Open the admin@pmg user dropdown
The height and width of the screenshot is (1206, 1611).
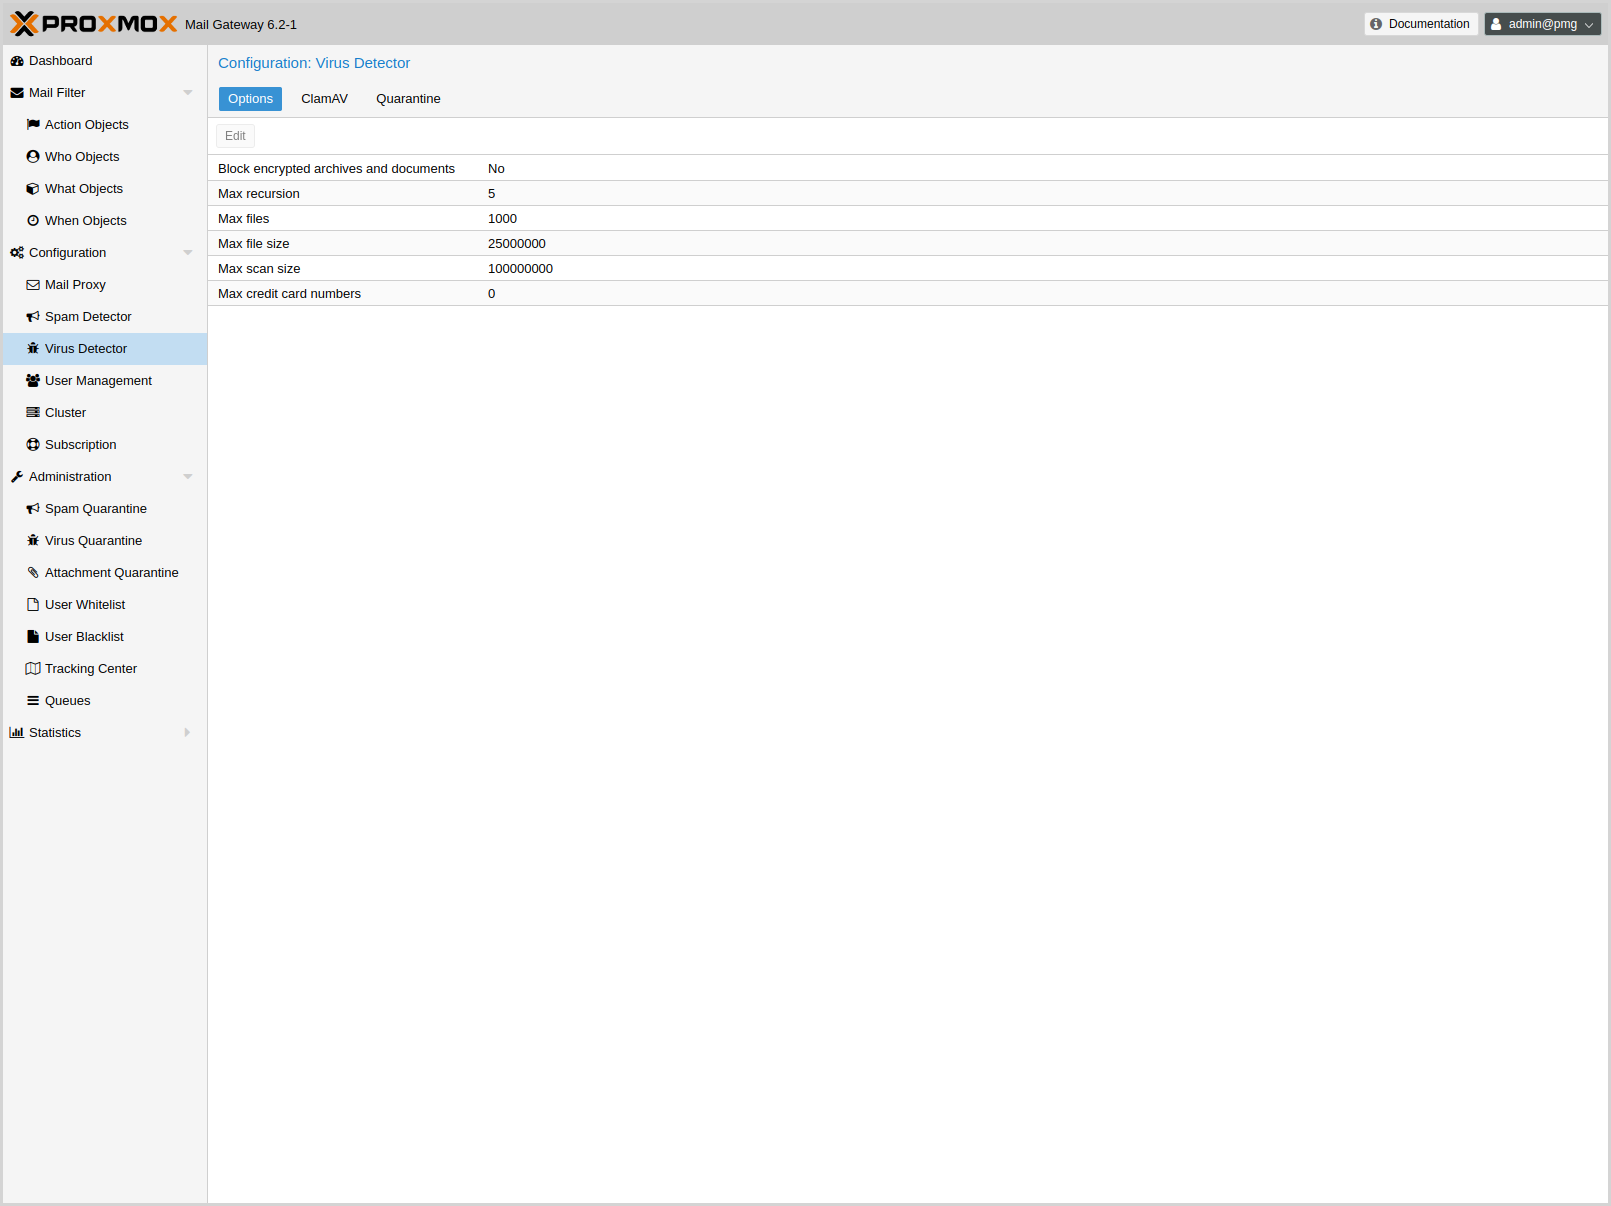tap(1542, 24)
